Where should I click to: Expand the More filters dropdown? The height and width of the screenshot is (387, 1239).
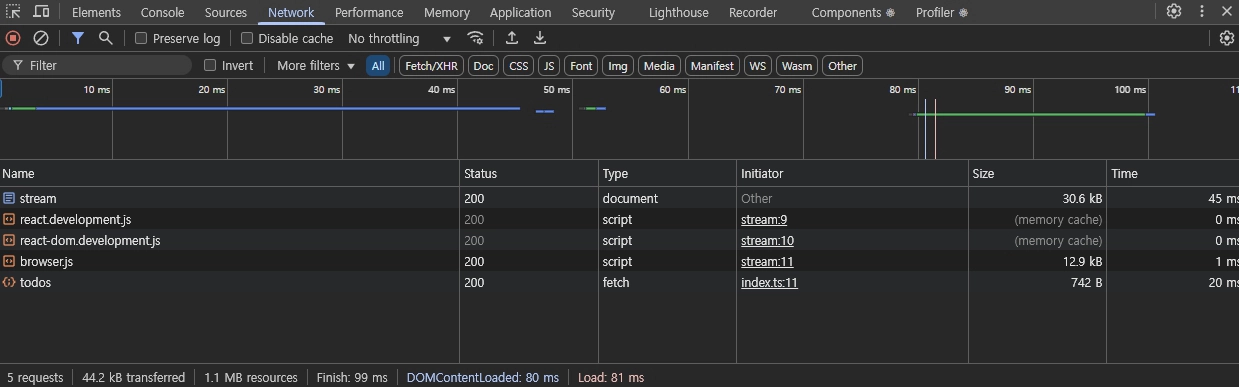click(x=316, y=65)
